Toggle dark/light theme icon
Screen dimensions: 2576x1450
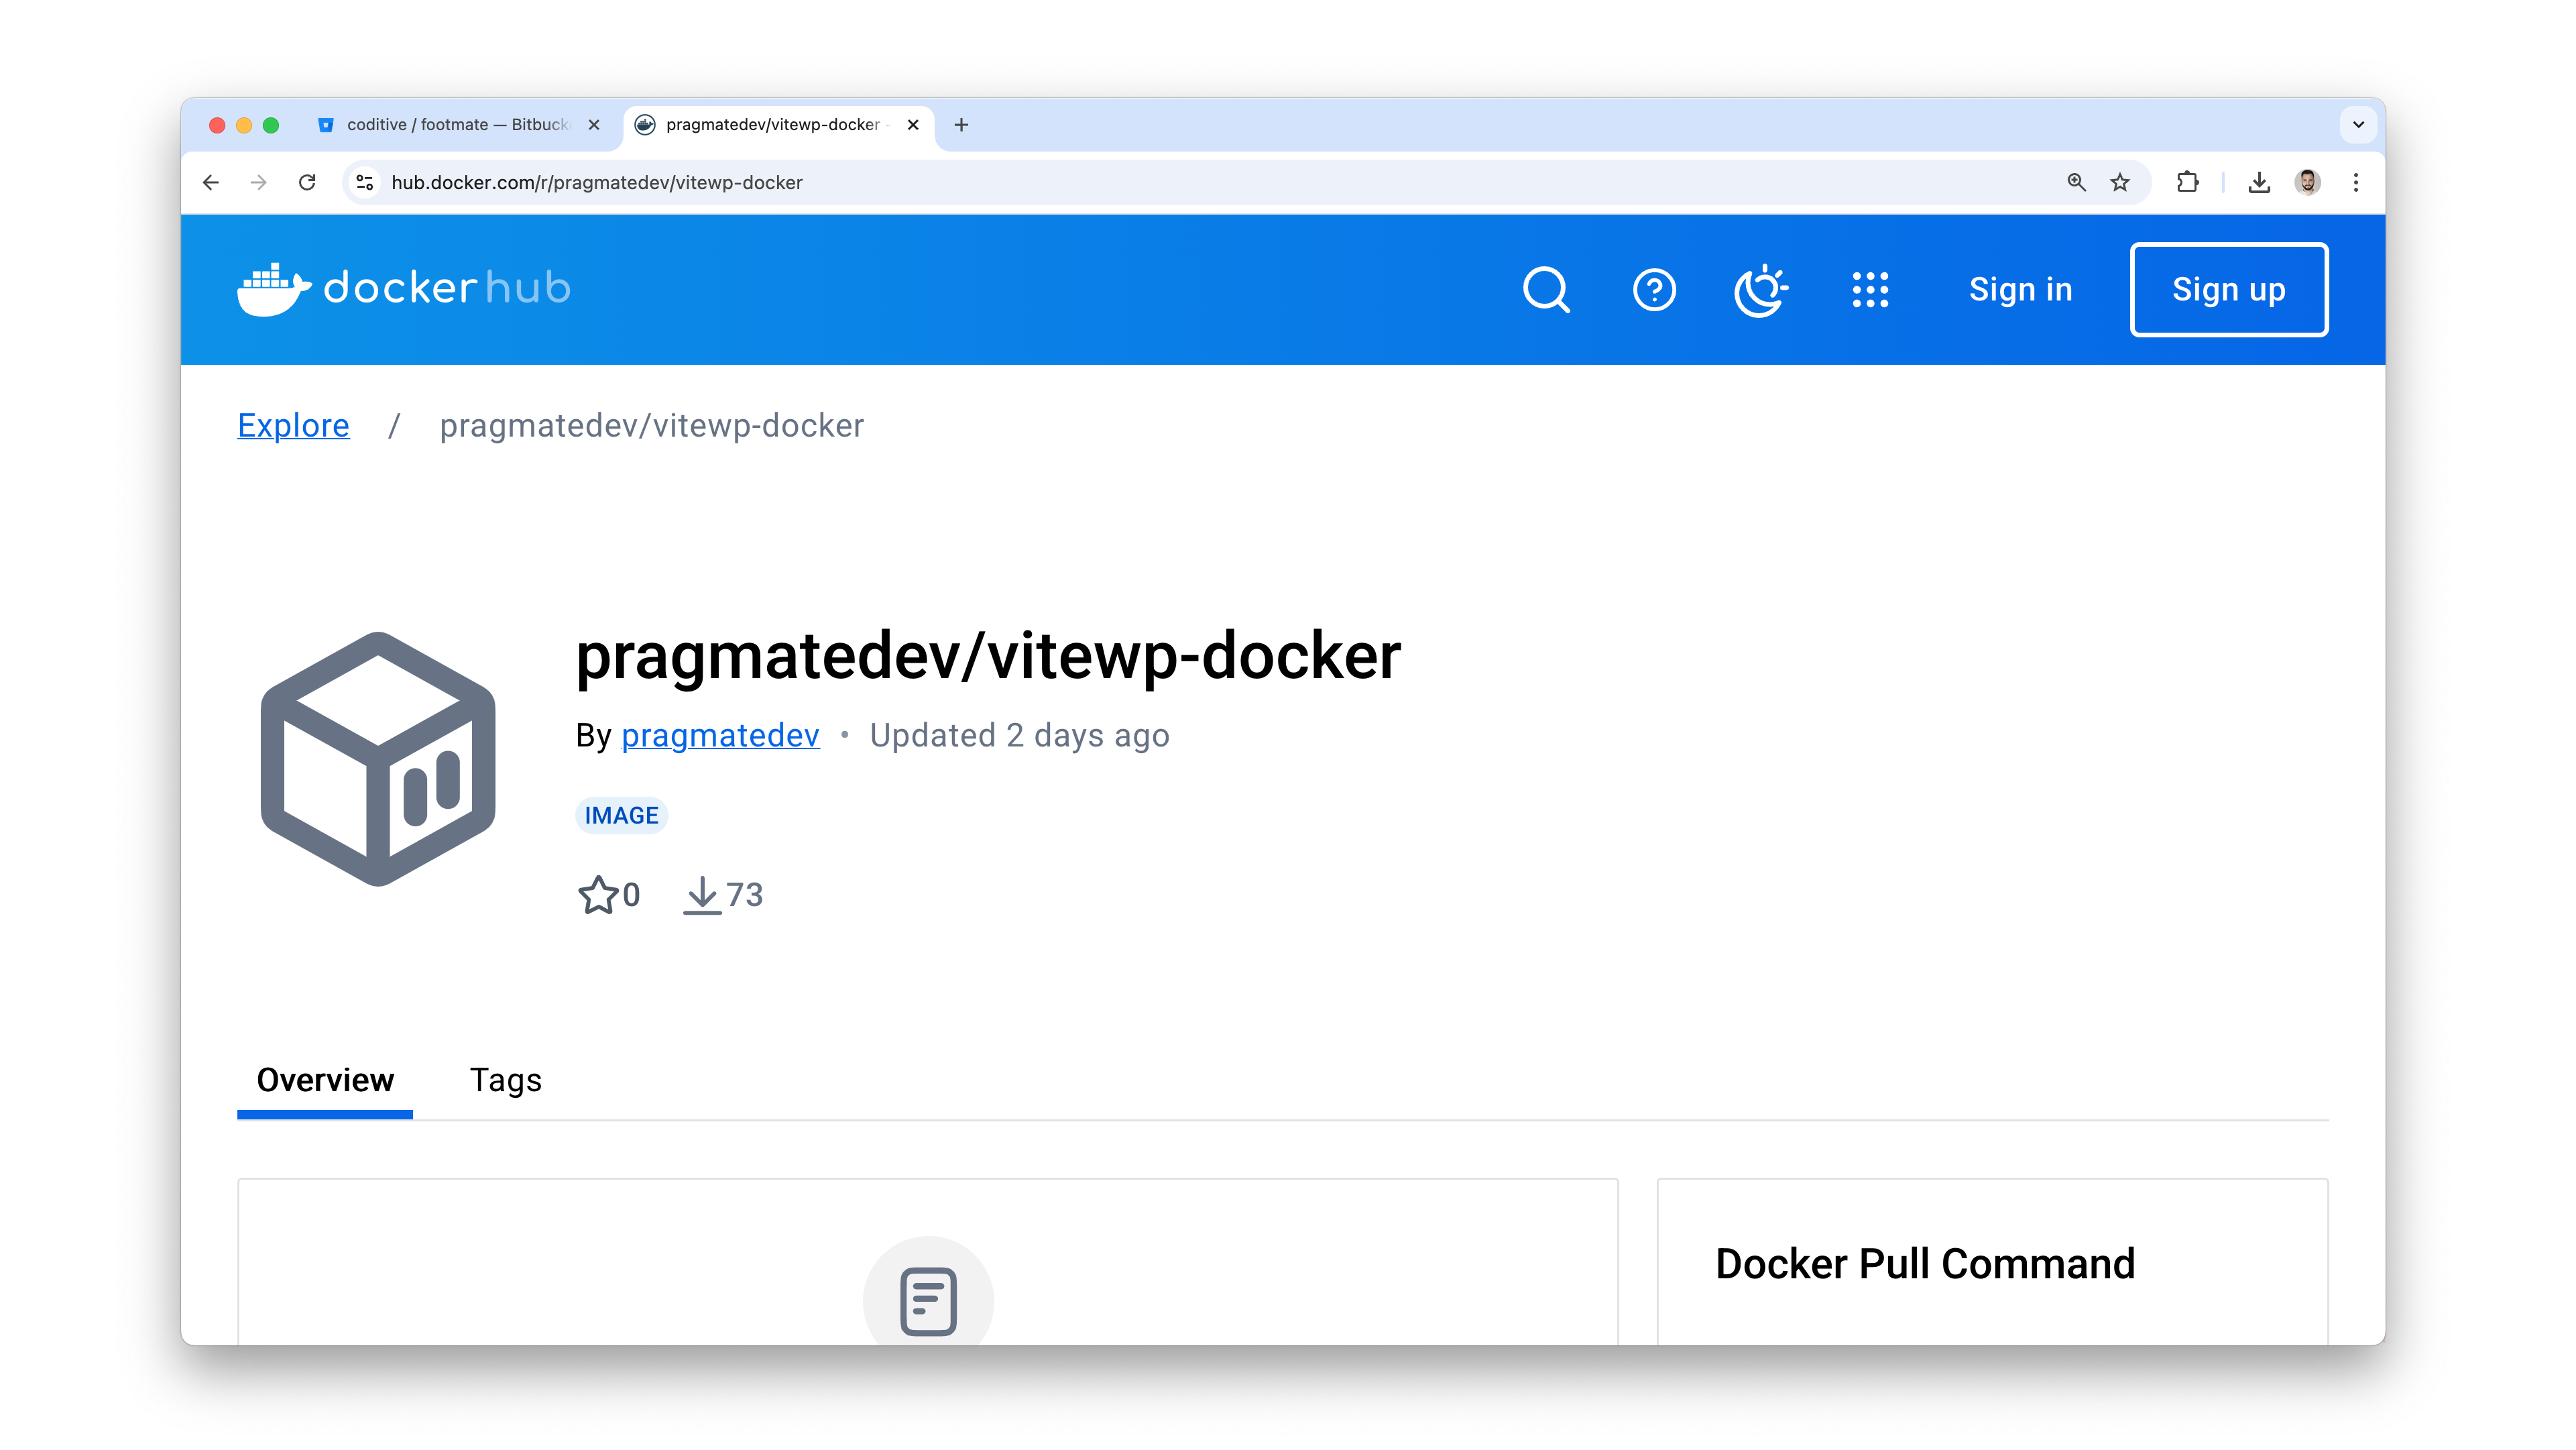[x=1761, y=290]
